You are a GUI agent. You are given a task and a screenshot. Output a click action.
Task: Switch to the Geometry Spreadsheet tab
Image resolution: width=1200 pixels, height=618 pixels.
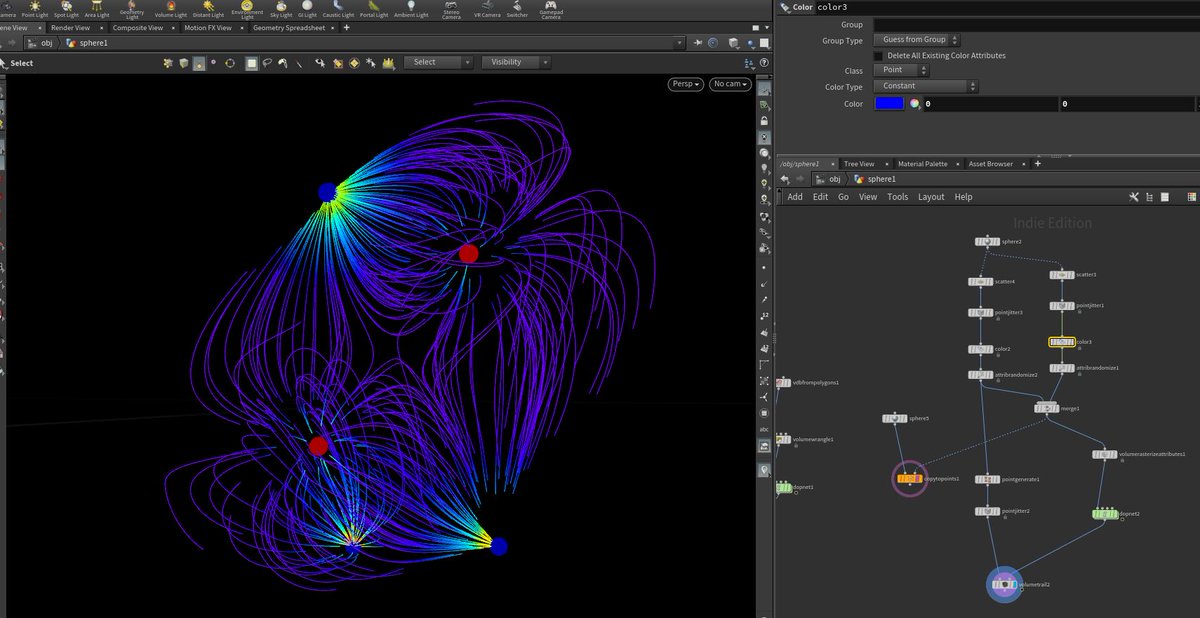(288, 28)
